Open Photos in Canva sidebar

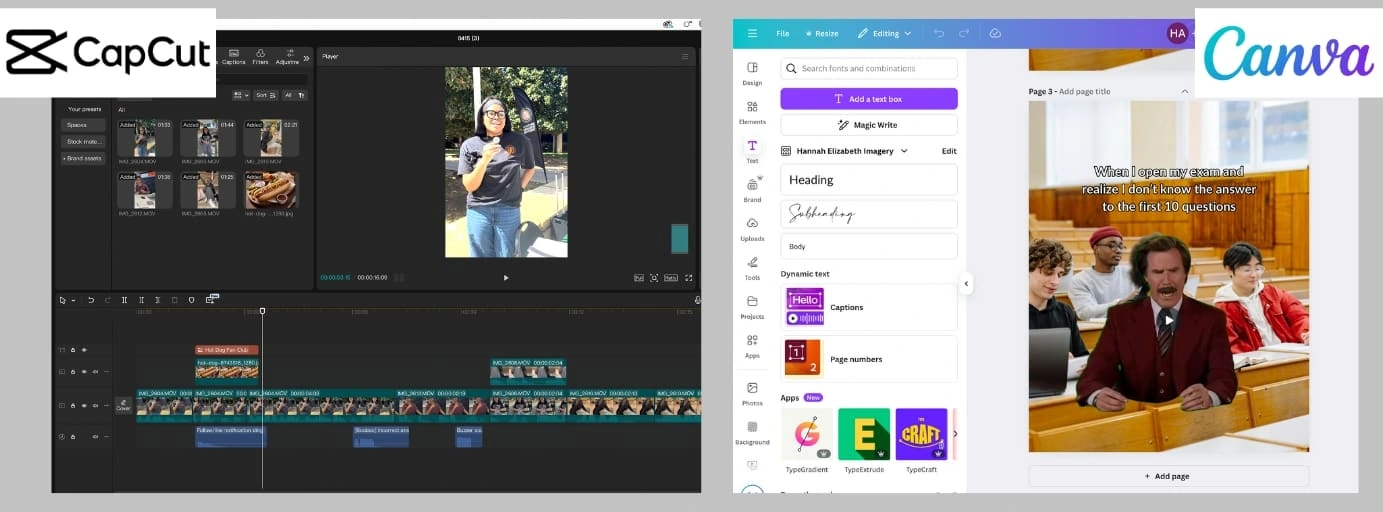(752, 393)
